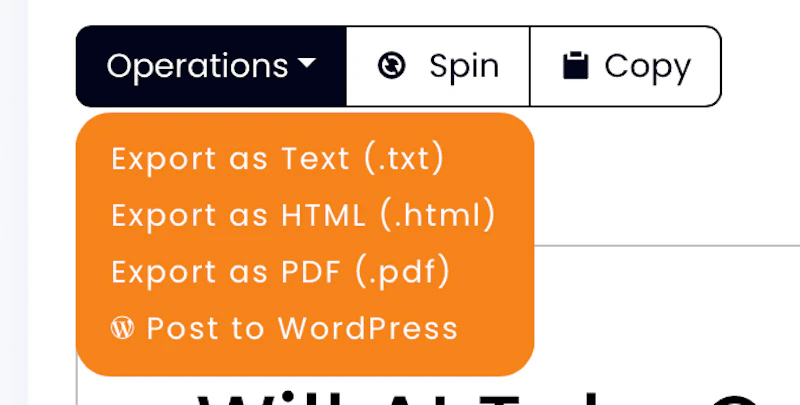This screenshot has width=800, height=405.
Task: Click the Copy clipboard icon
Action: pos(575,66)
